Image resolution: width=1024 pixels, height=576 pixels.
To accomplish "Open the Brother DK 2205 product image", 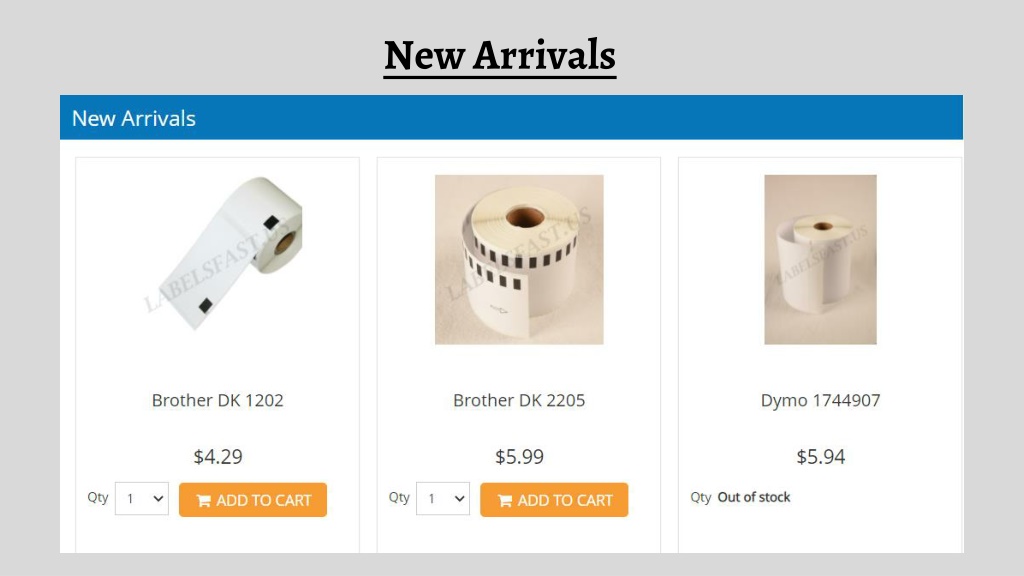I will coord(519,259).
